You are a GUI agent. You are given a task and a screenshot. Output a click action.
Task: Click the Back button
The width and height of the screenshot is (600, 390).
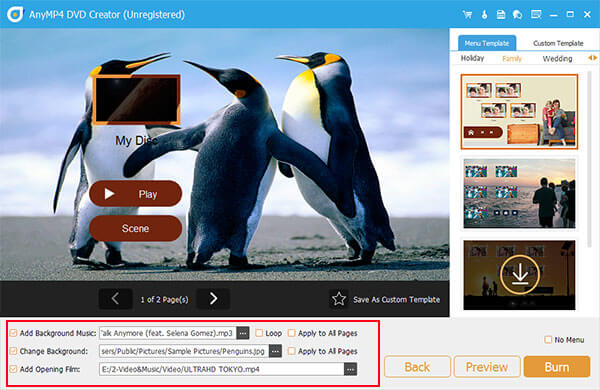click(x=417, y=367)
